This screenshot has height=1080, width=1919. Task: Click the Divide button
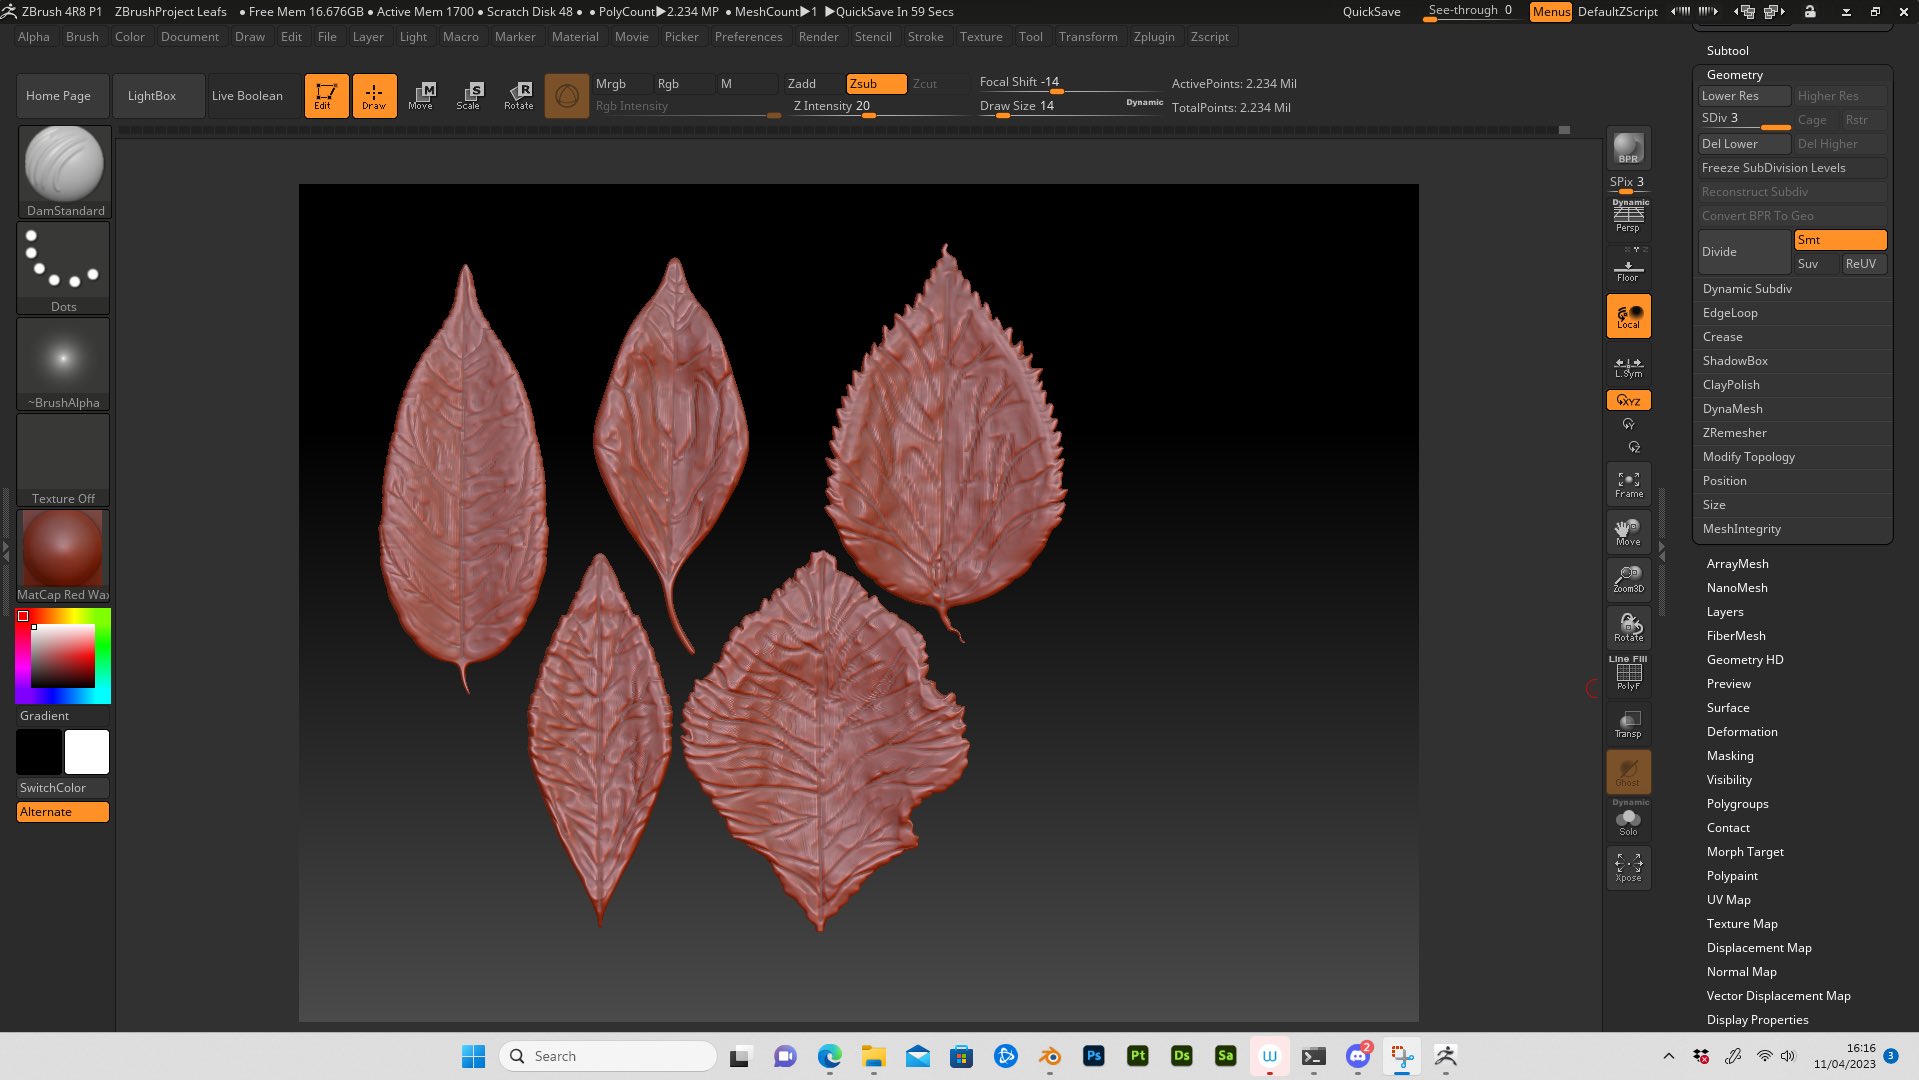[1743, 251]
